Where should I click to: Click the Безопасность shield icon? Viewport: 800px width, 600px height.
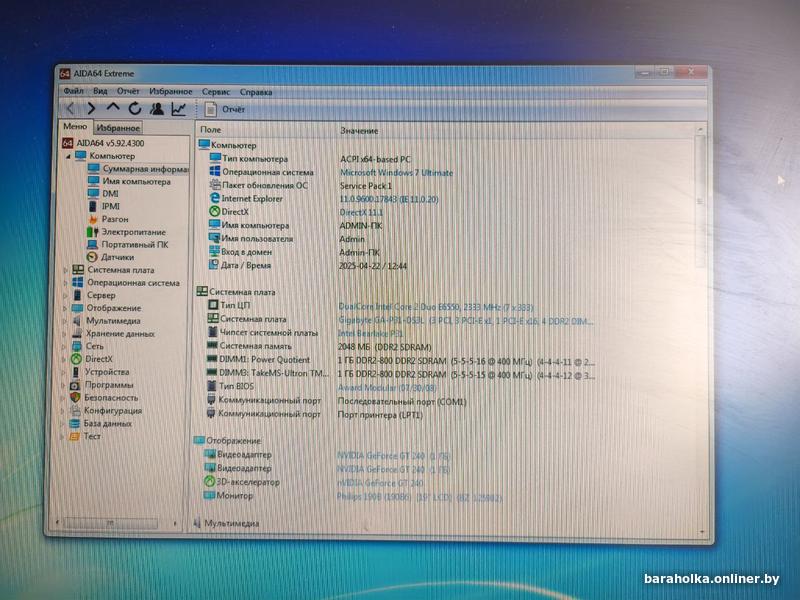click(75, 397)
